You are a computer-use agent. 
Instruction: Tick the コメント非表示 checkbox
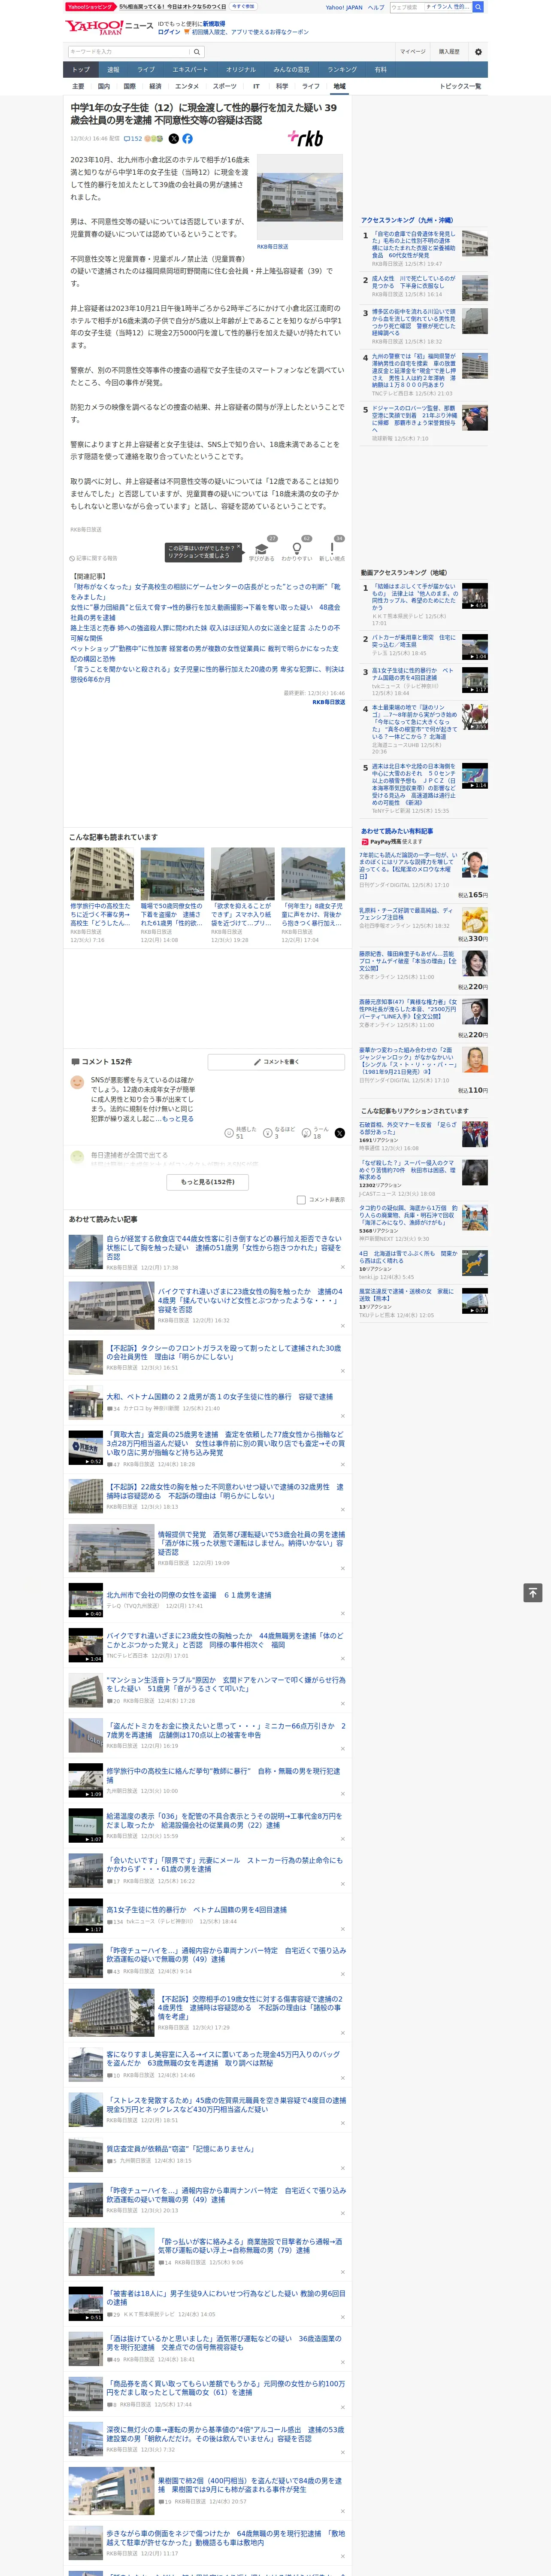pyautogui.click(x=301, y=1199)
